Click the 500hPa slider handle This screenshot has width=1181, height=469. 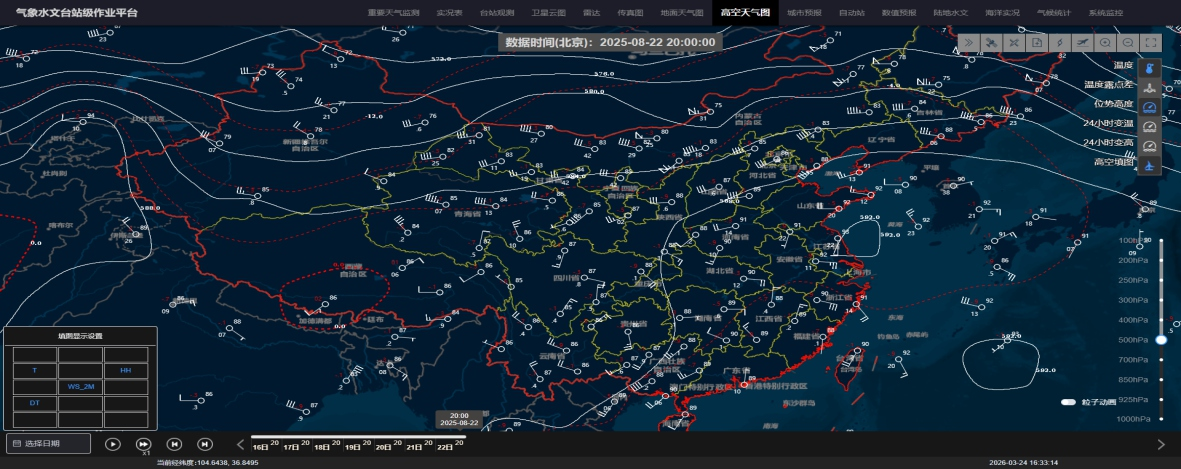pos(1161,340)
